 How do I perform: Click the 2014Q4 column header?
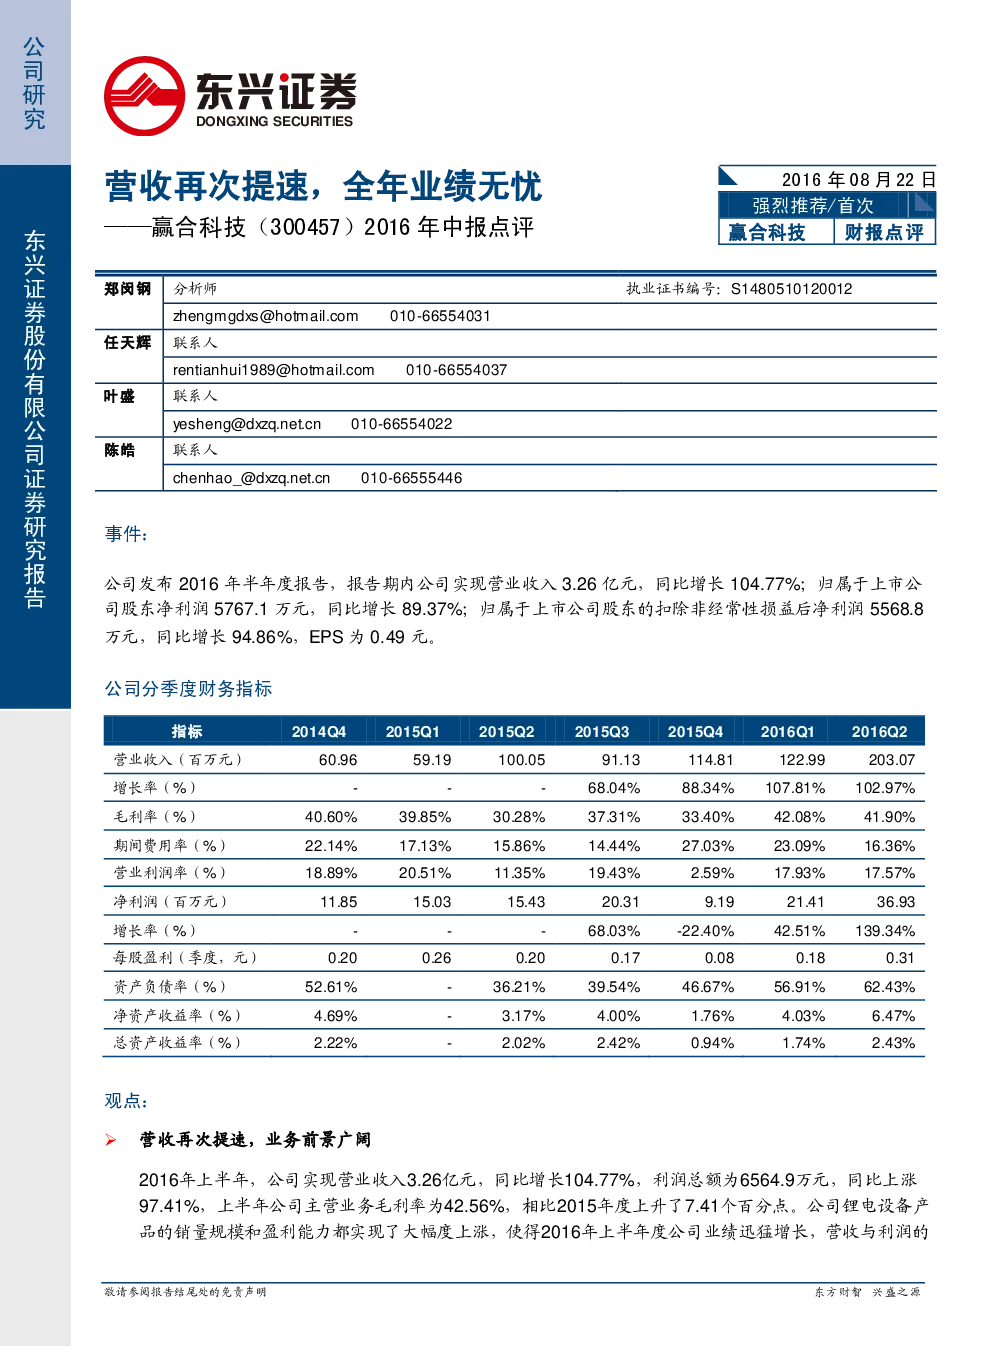(x=319, y=732)
